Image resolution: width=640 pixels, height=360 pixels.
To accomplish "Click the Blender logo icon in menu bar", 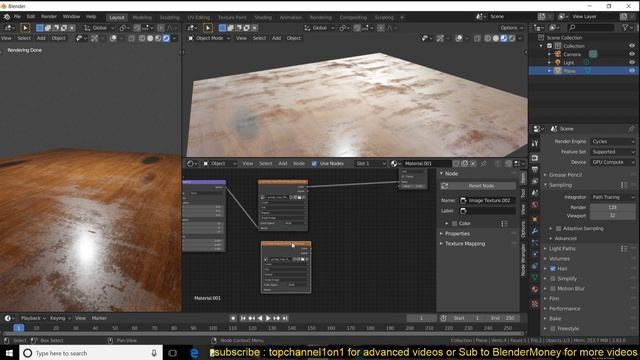I will click(x=7, y=17).
